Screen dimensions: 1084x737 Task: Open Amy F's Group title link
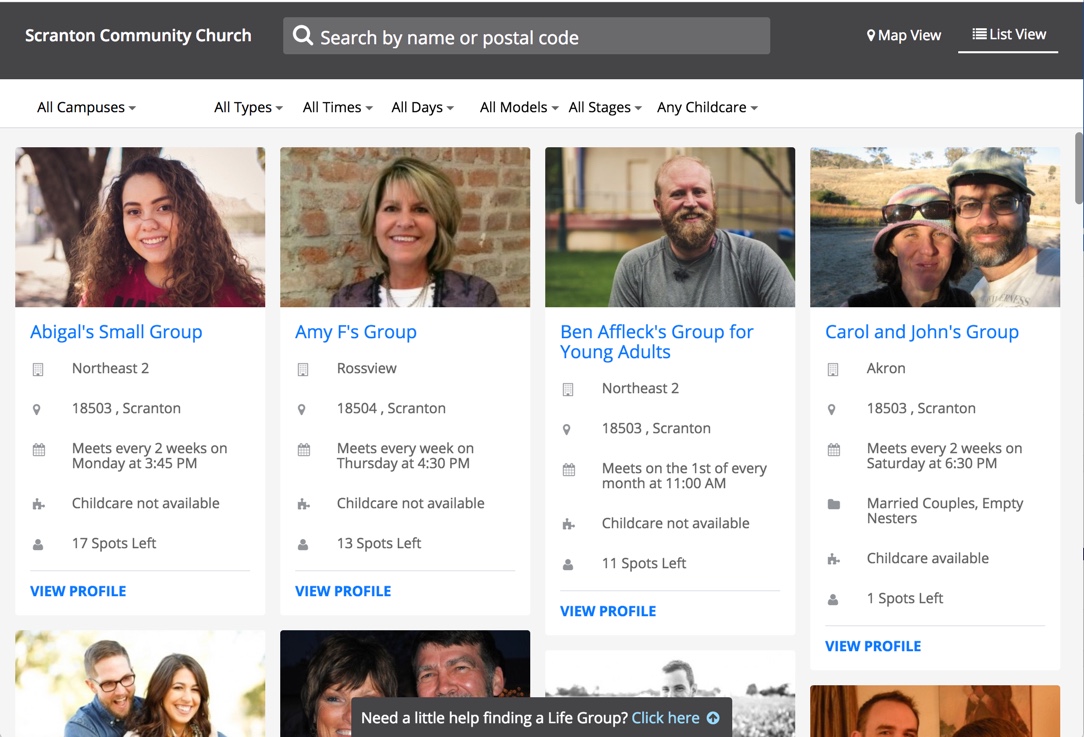356,332
